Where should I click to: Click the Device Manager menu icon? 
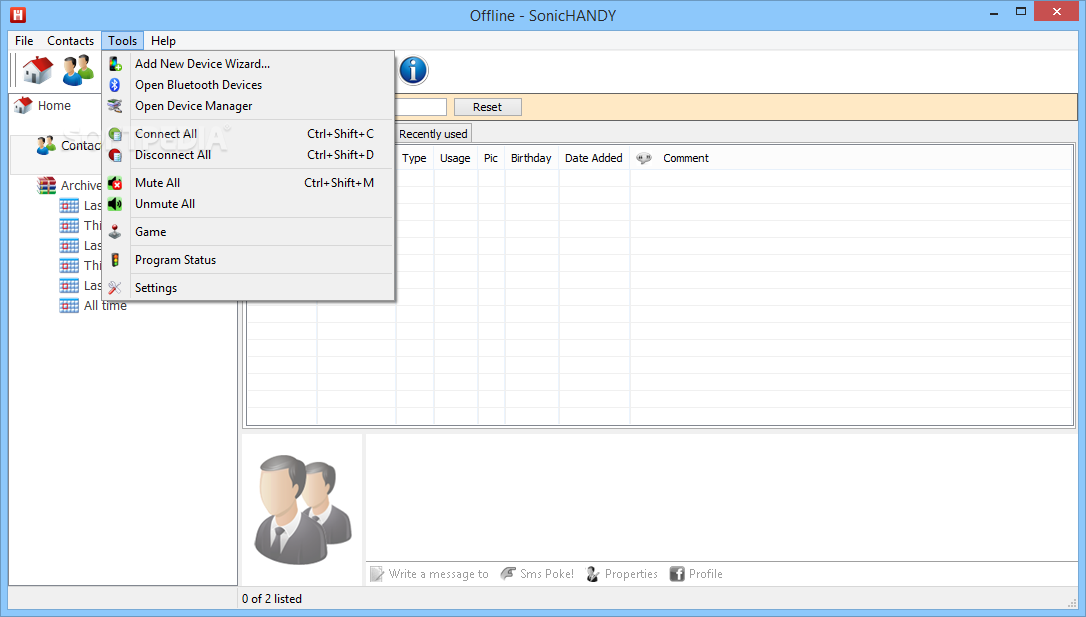115,106
